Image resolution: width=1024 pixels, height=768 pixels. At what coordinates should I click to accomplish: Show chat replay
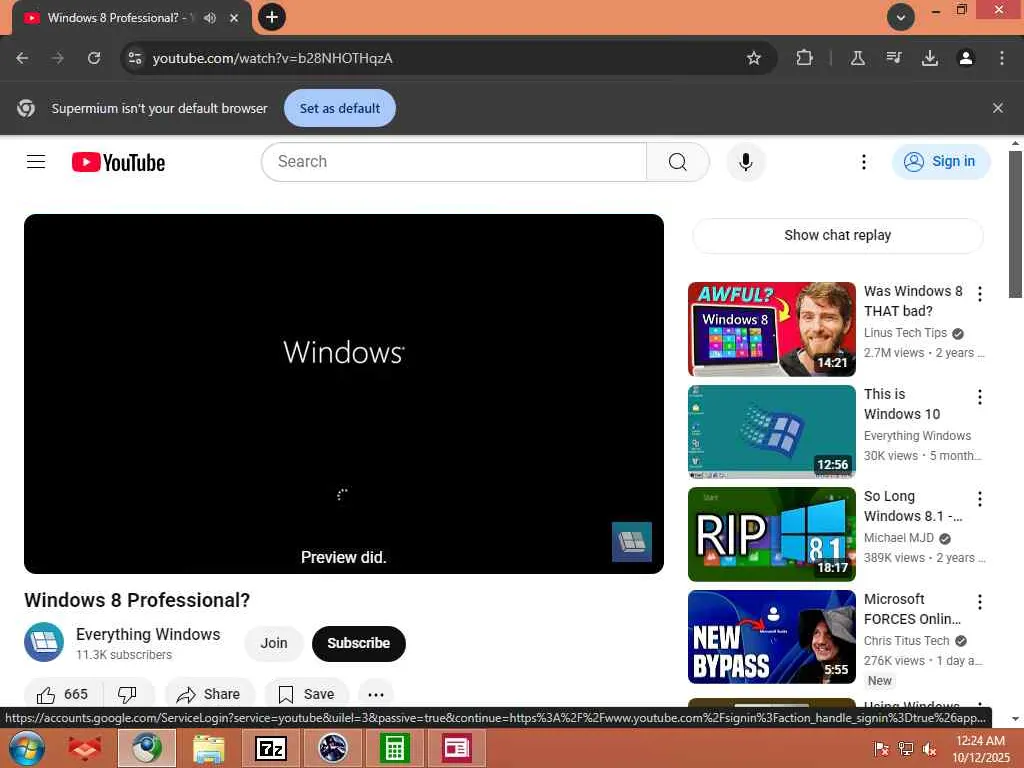tap(838, 235)
